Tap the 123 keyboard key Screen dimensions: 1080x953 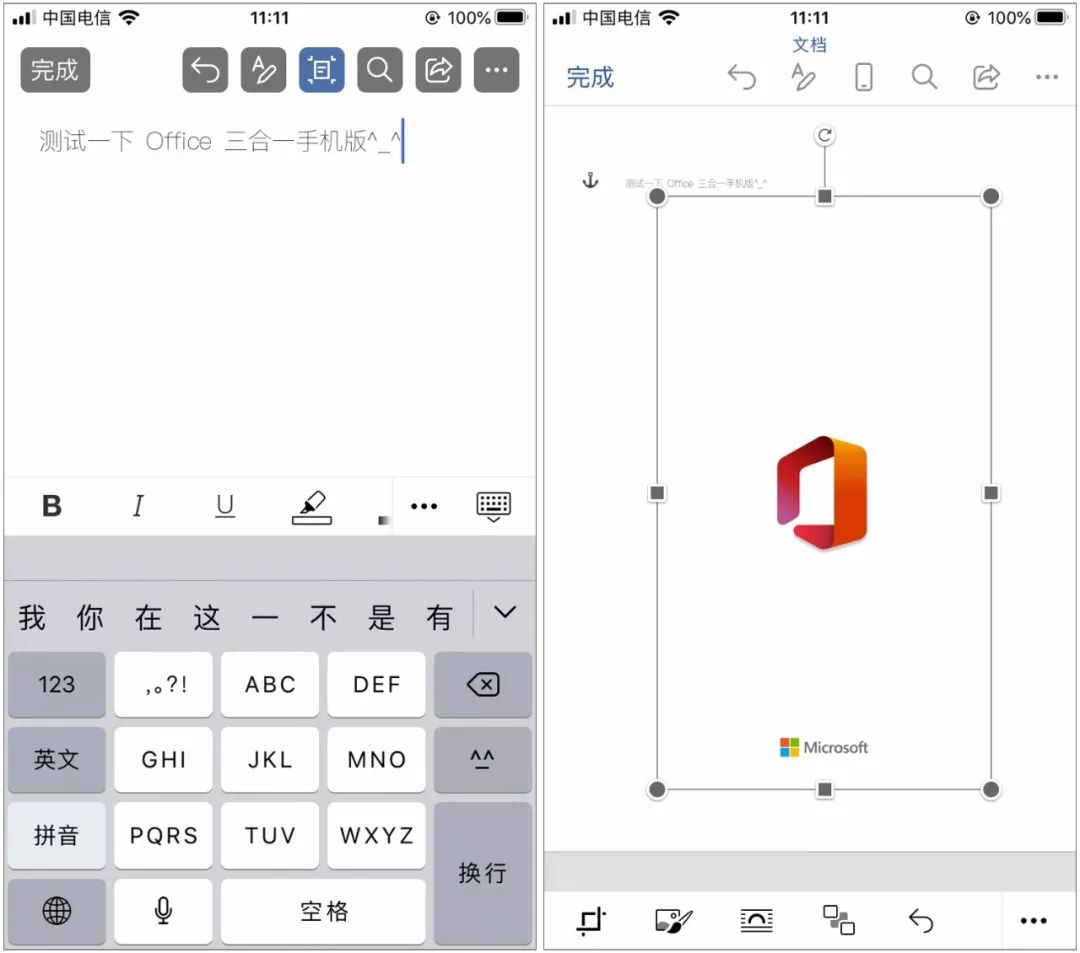coord(56,684)
